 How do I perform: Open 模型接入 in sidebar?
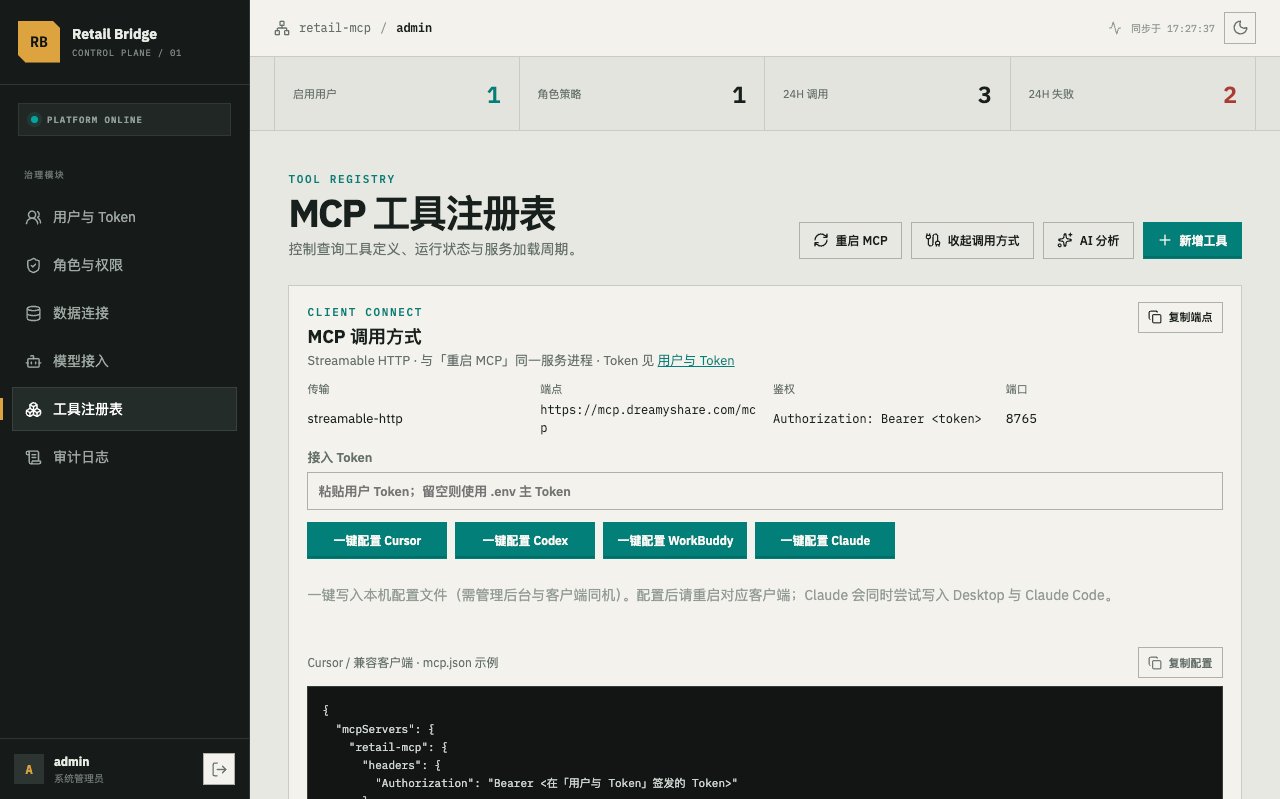coord(124,361)
